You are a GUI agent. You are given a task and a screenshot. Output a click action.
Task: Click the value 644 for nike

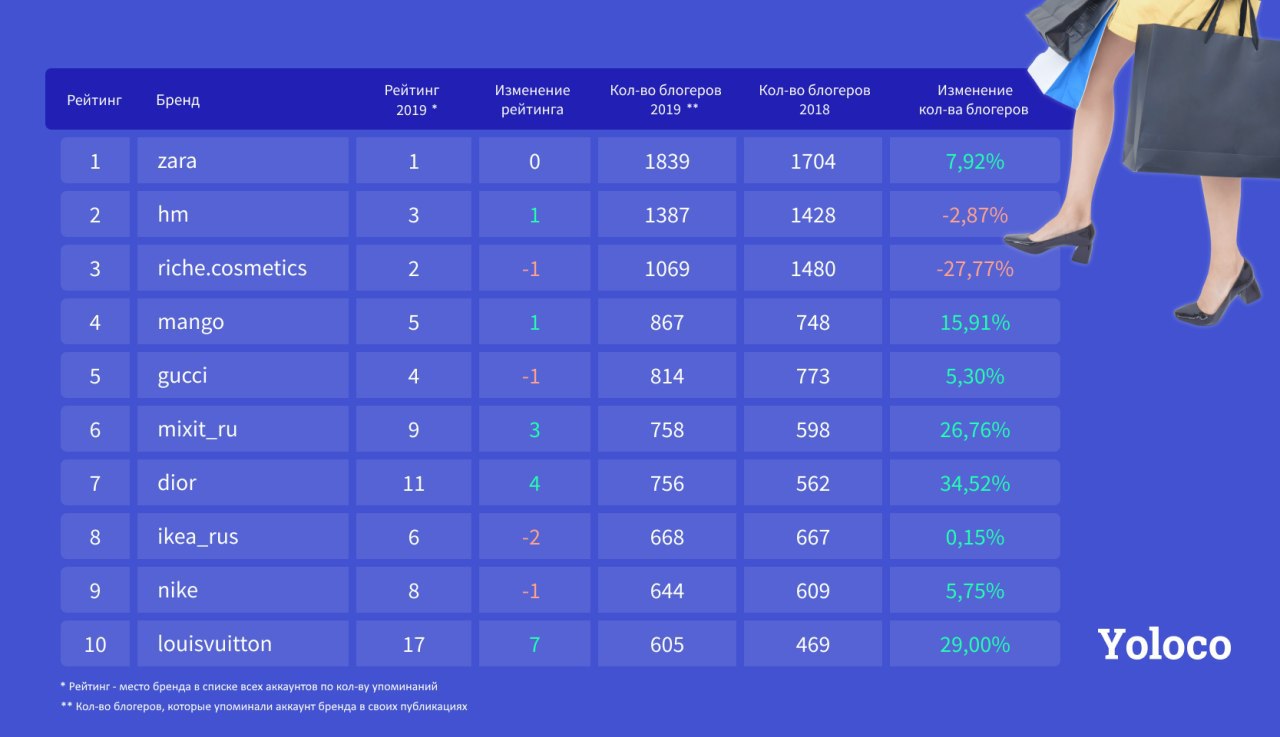(667, 590)
